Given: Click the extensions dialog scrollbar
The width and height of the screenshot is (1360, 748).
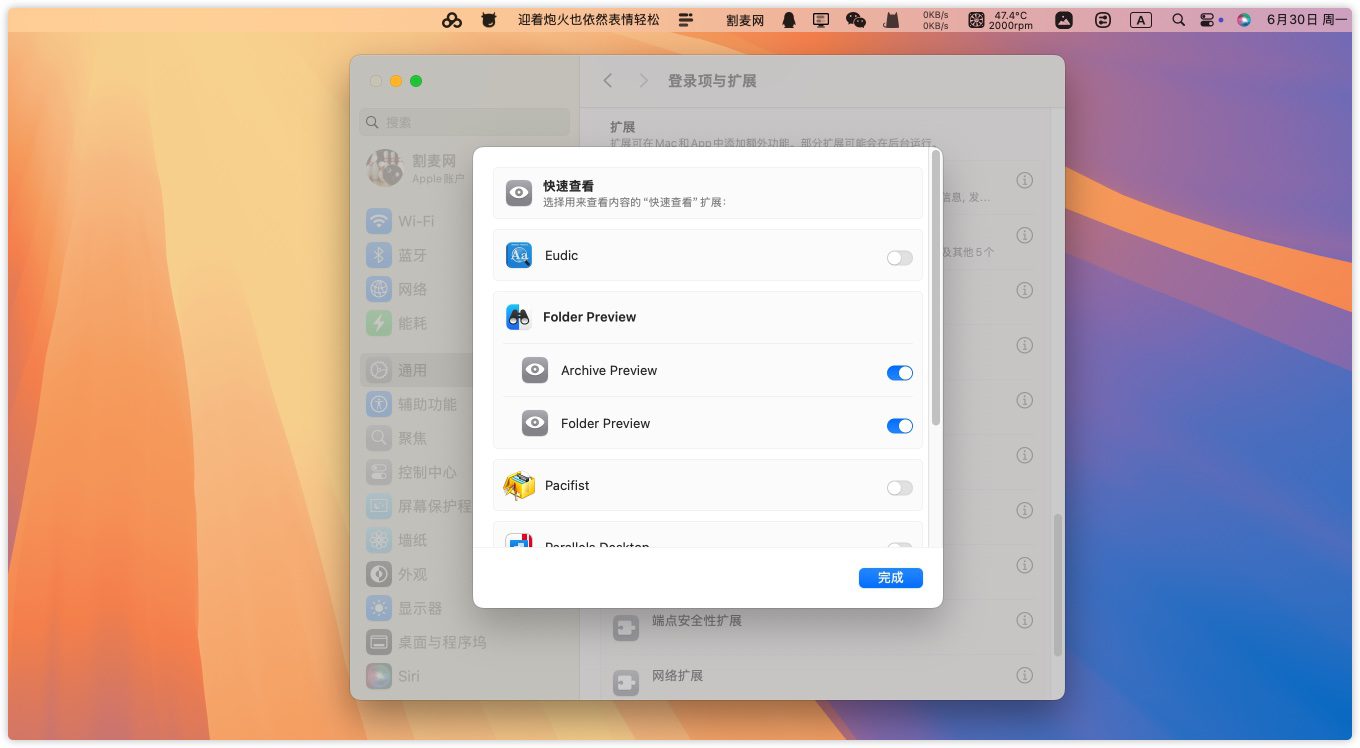Looking at the screenshot, I should (936, 288).
